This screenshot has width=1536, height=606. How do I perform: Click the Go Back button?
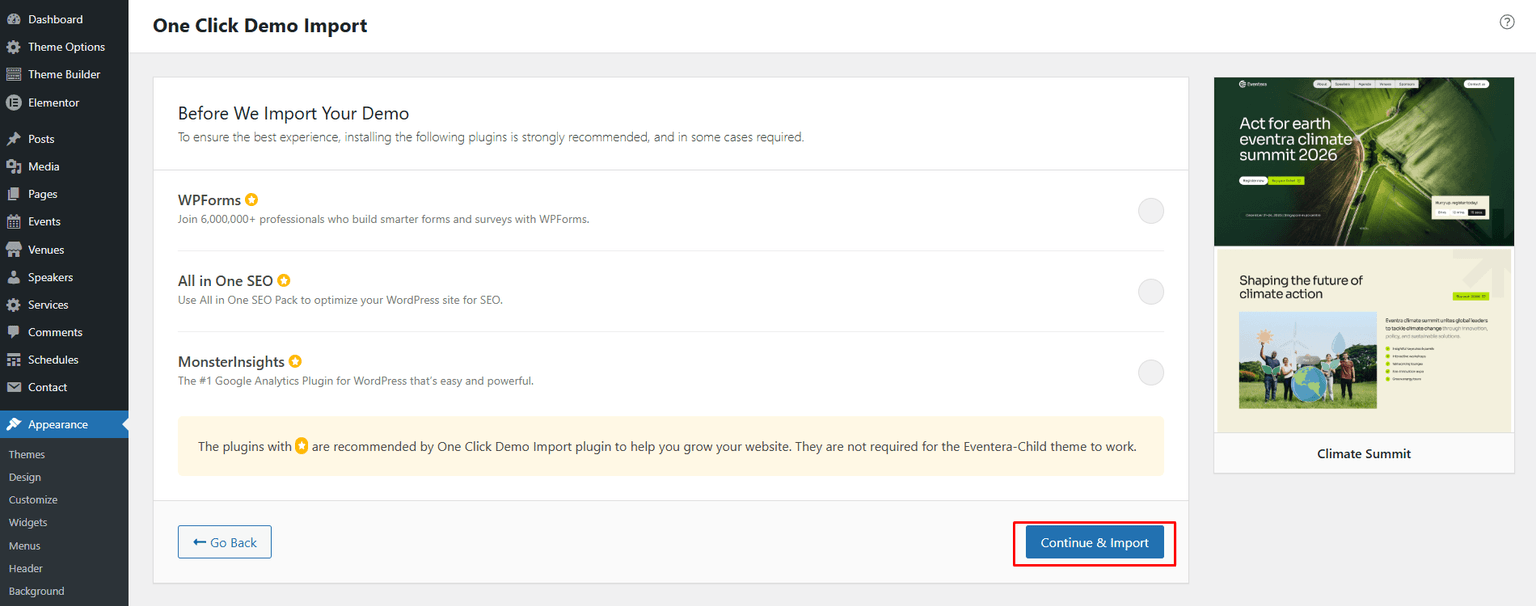pyautogui.click(x=225, y=542)
